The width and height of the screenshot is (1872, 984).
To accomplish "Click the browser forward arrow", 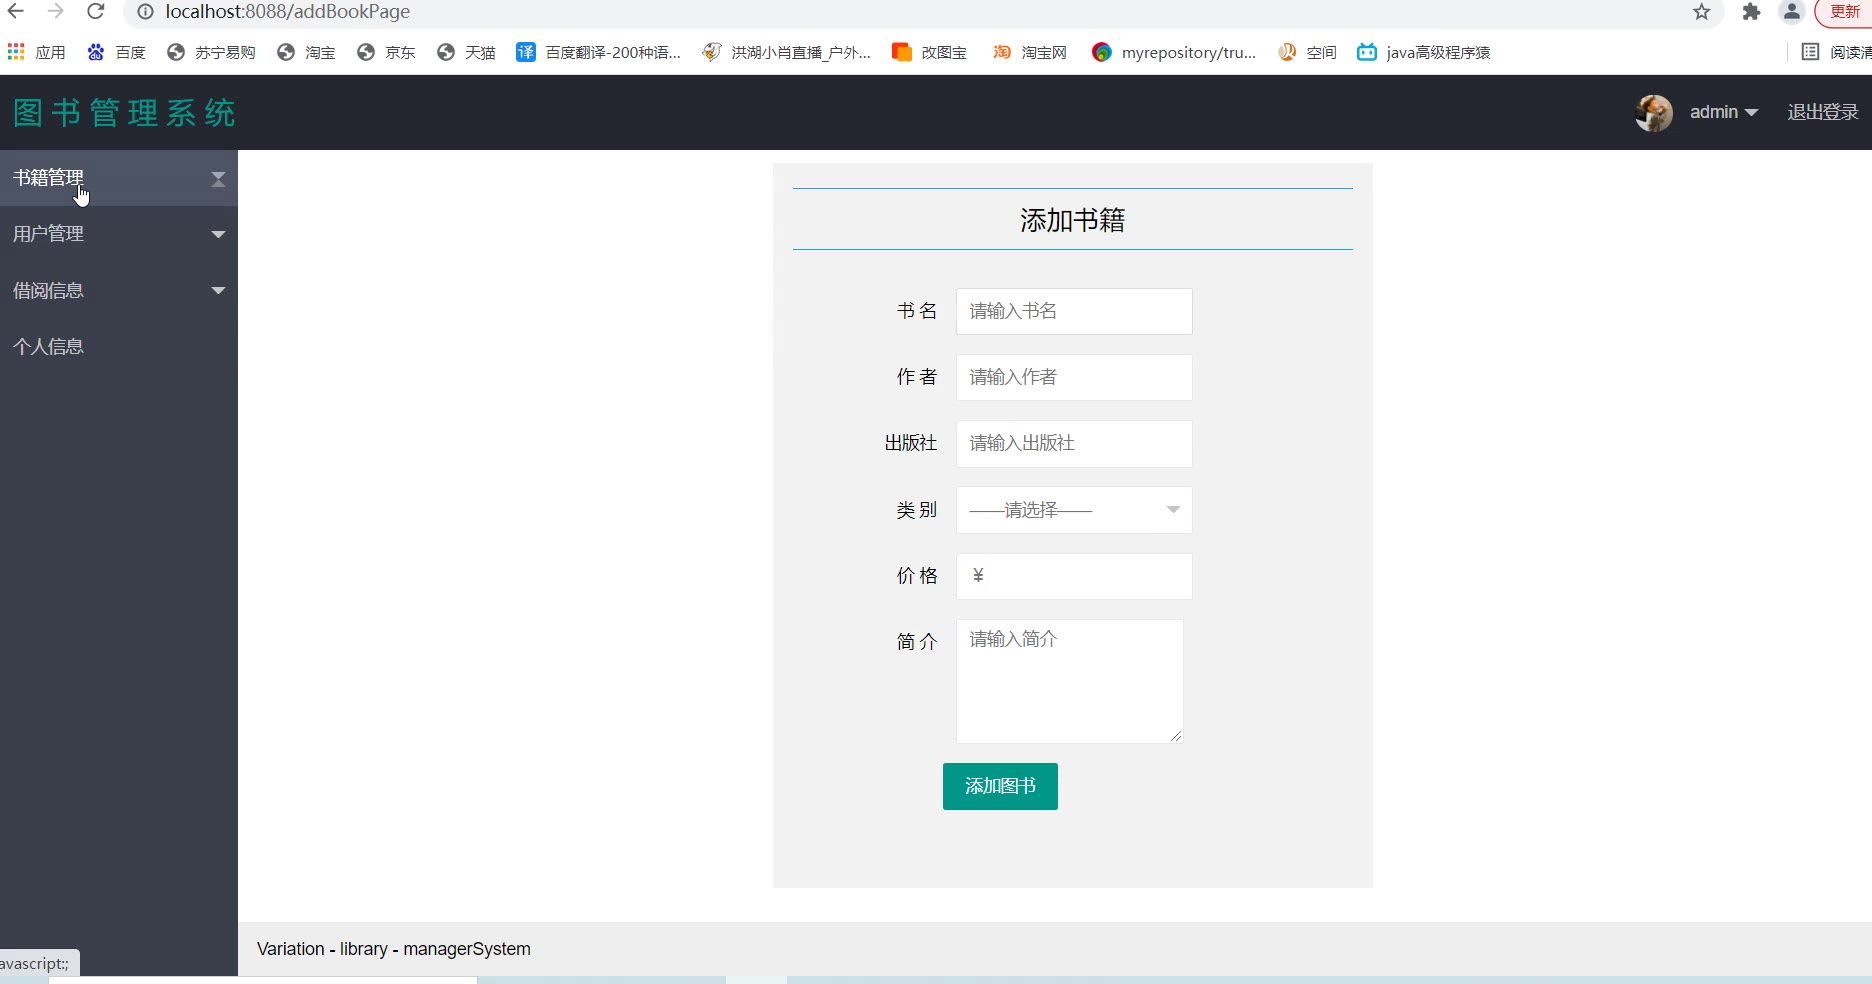I will pos(56,12).
